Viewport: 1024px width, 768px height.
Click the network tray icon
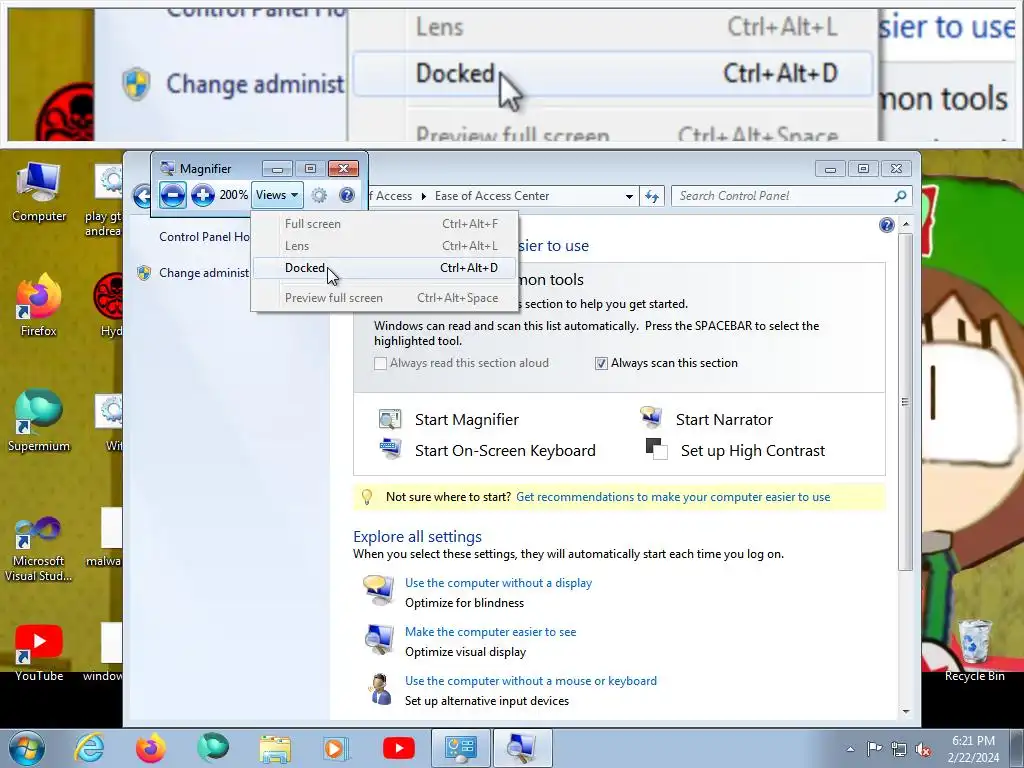coord(899,749)
